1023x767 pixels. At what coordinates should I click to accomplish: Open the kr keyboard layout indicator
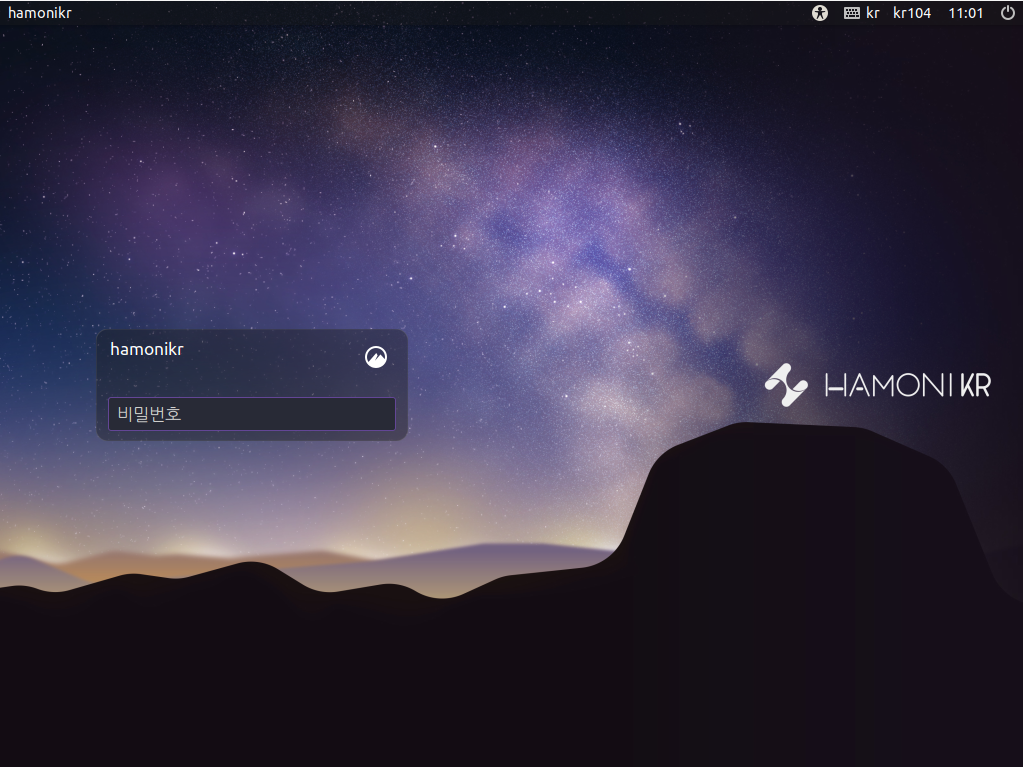[x=873, y=13]
